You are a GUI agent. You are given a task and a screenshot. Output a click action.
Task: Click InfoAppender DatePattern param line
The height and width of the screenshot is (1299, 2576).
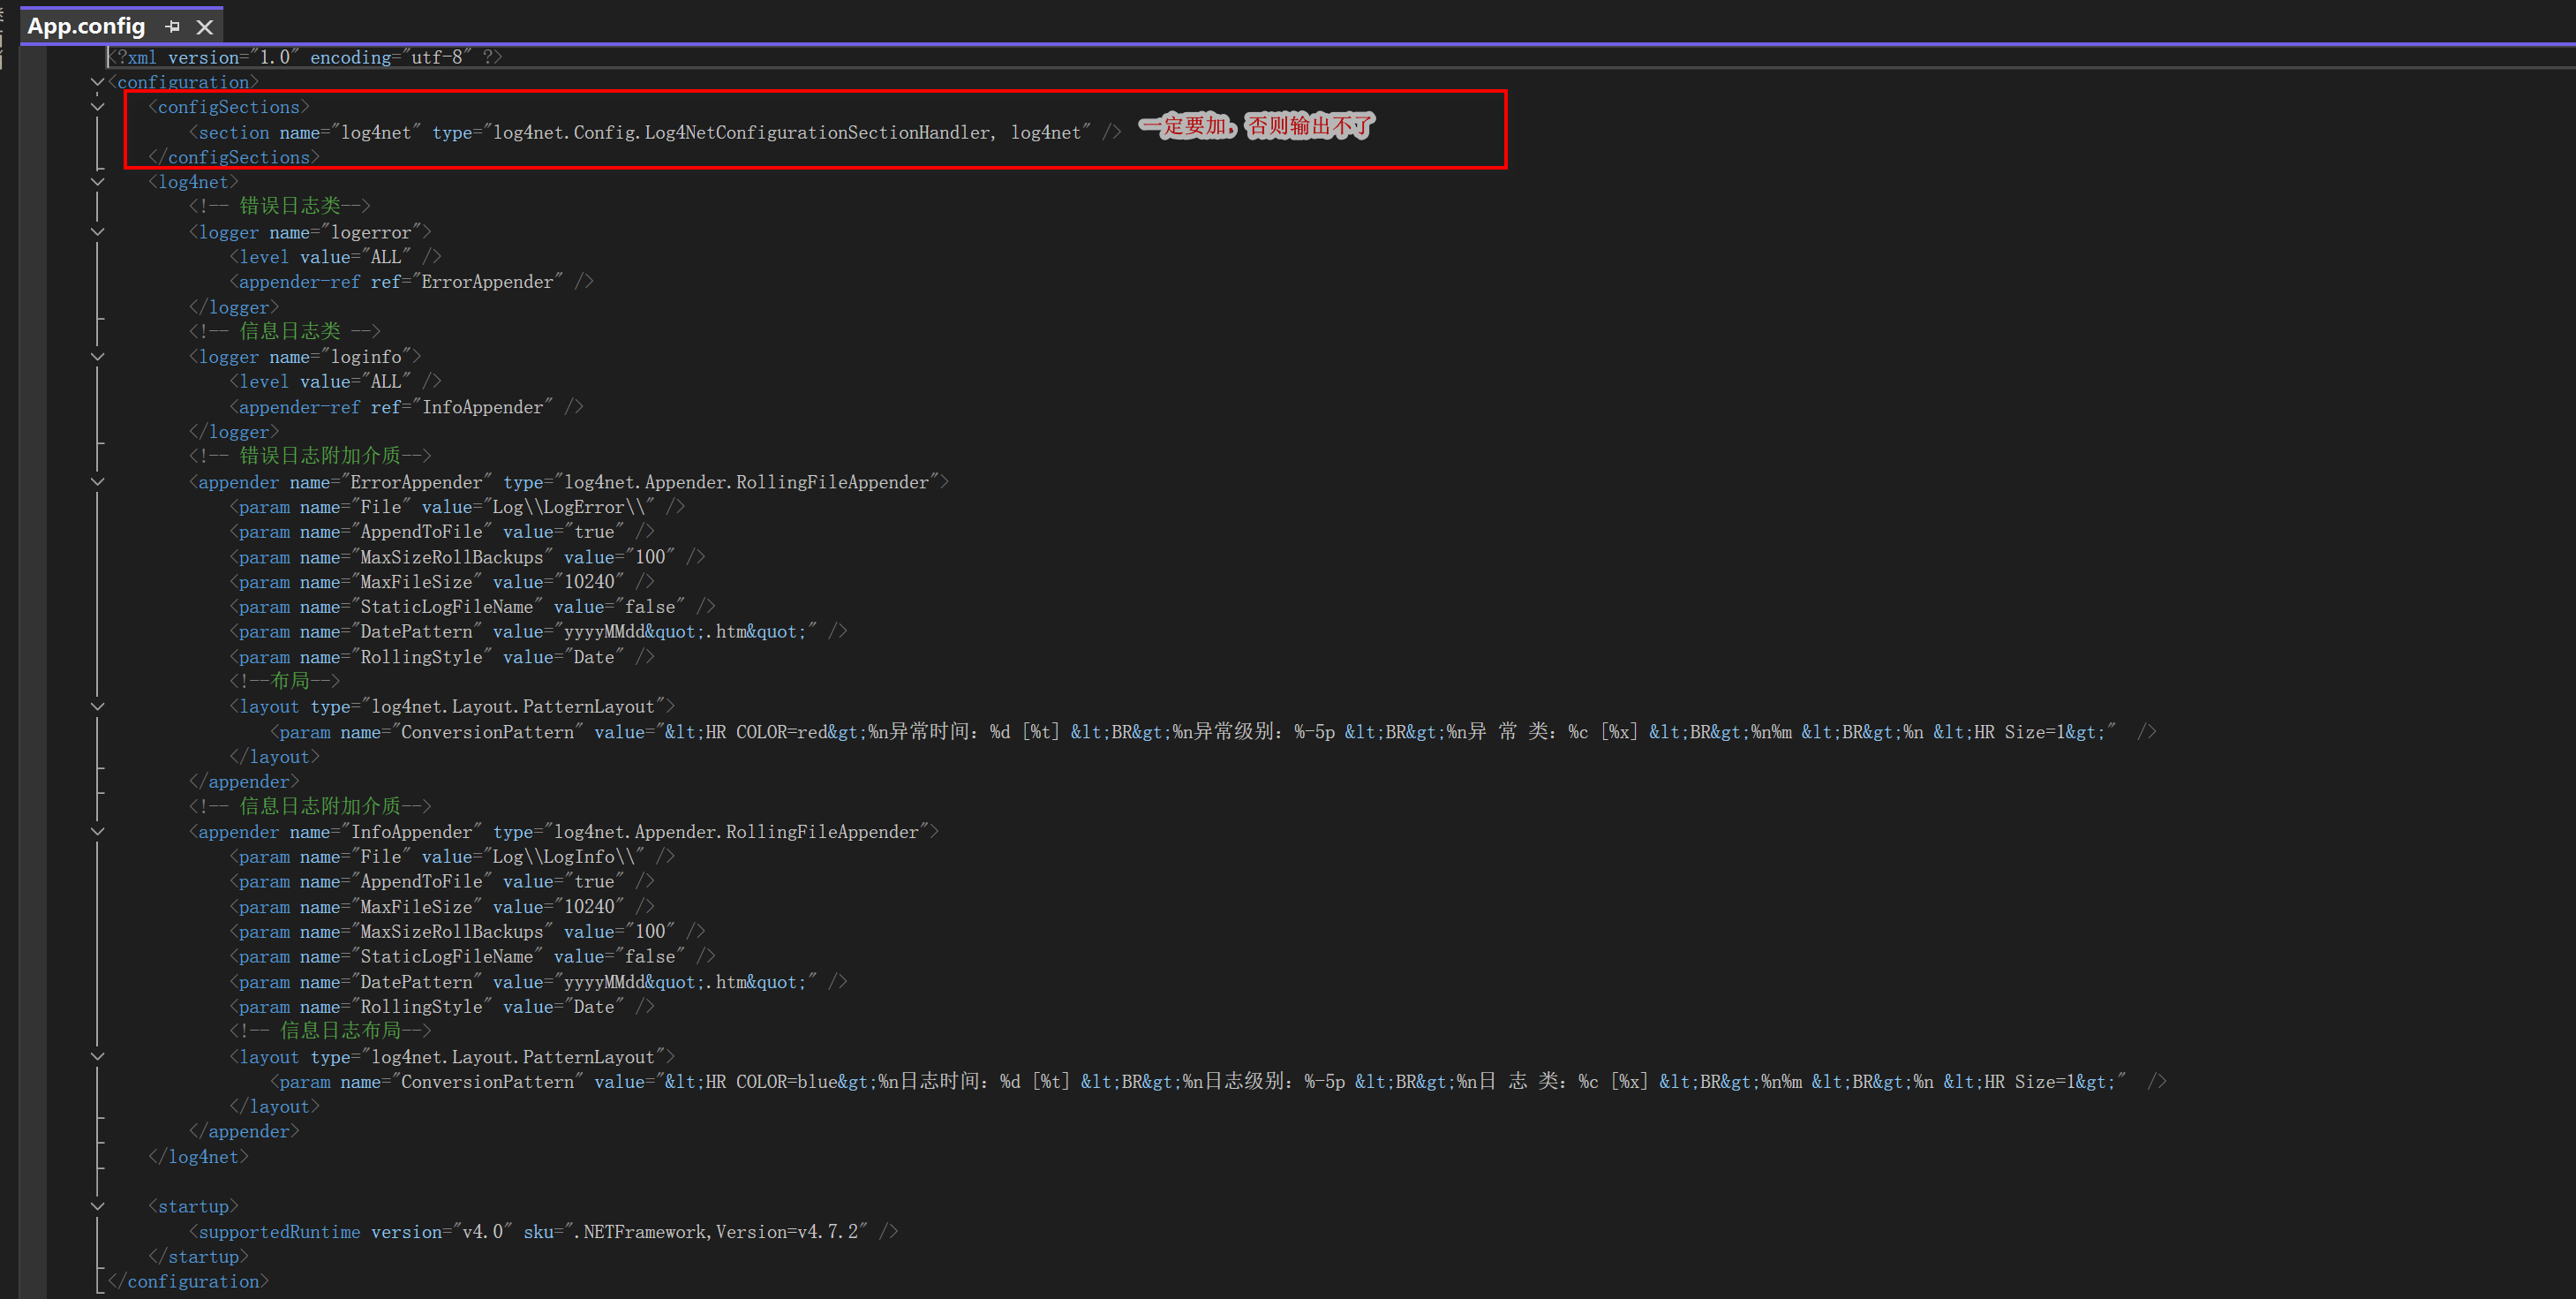[x=538, y=982]
